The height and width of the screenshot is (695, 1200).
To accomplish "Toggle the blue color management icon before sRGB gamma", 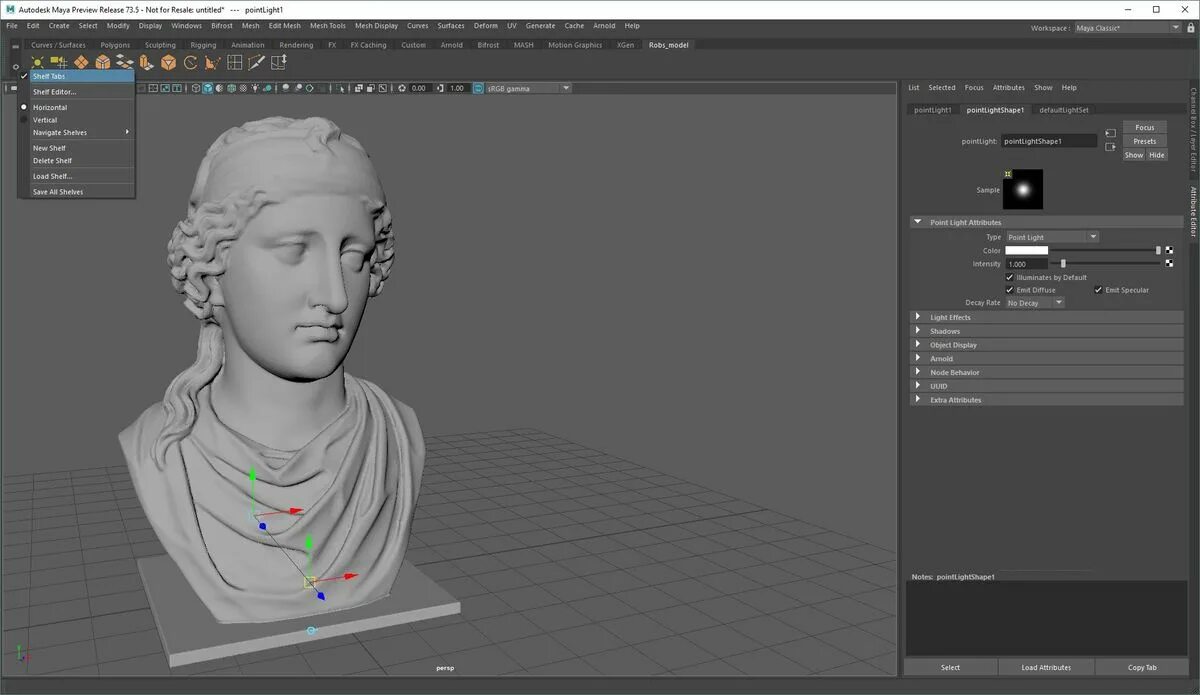I will tap(478, 88).
